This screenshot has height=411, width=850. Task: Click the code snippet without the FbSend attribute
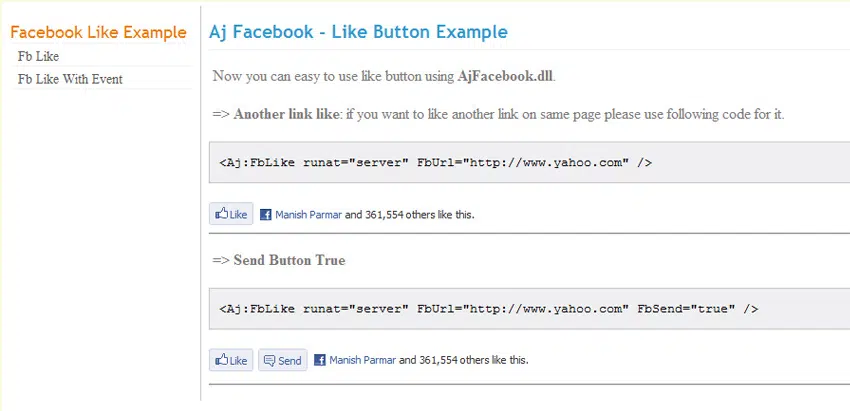[435, 162]
